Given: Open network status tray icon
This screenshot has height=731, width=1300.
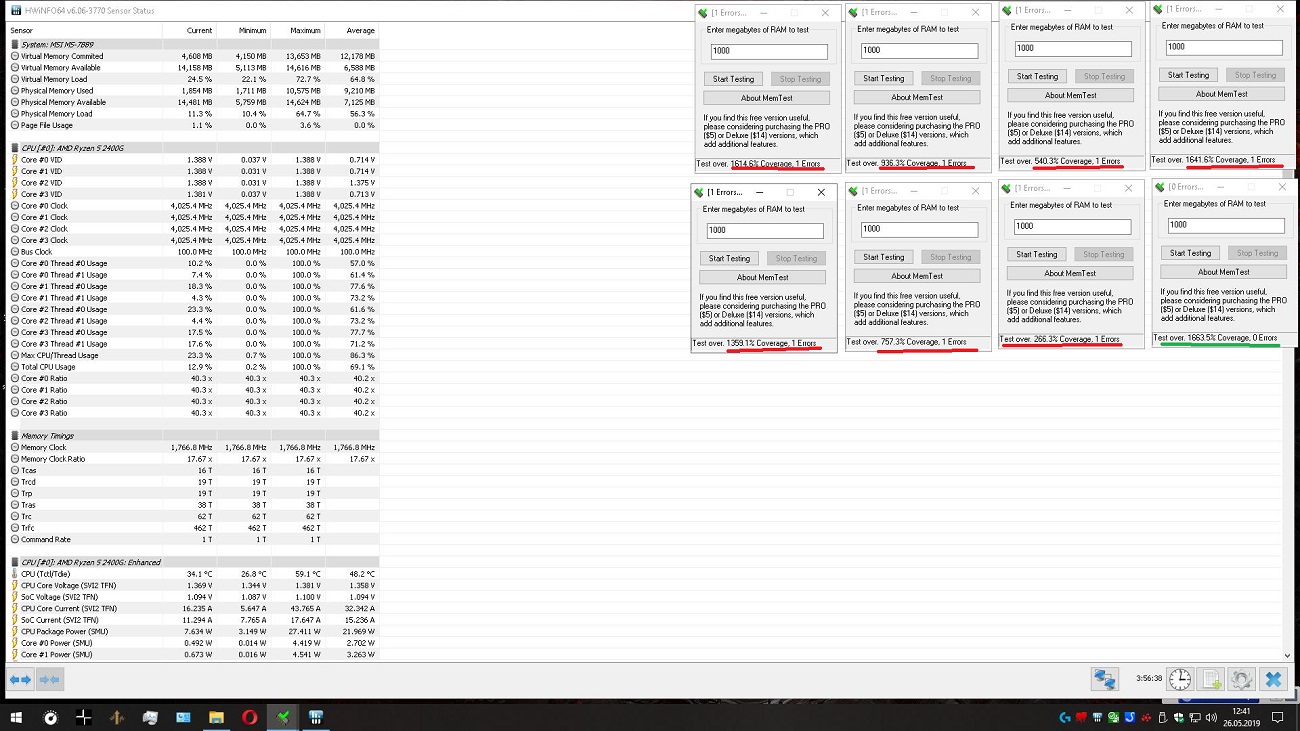Looking at the screenshot, I should pos(1194,717).
